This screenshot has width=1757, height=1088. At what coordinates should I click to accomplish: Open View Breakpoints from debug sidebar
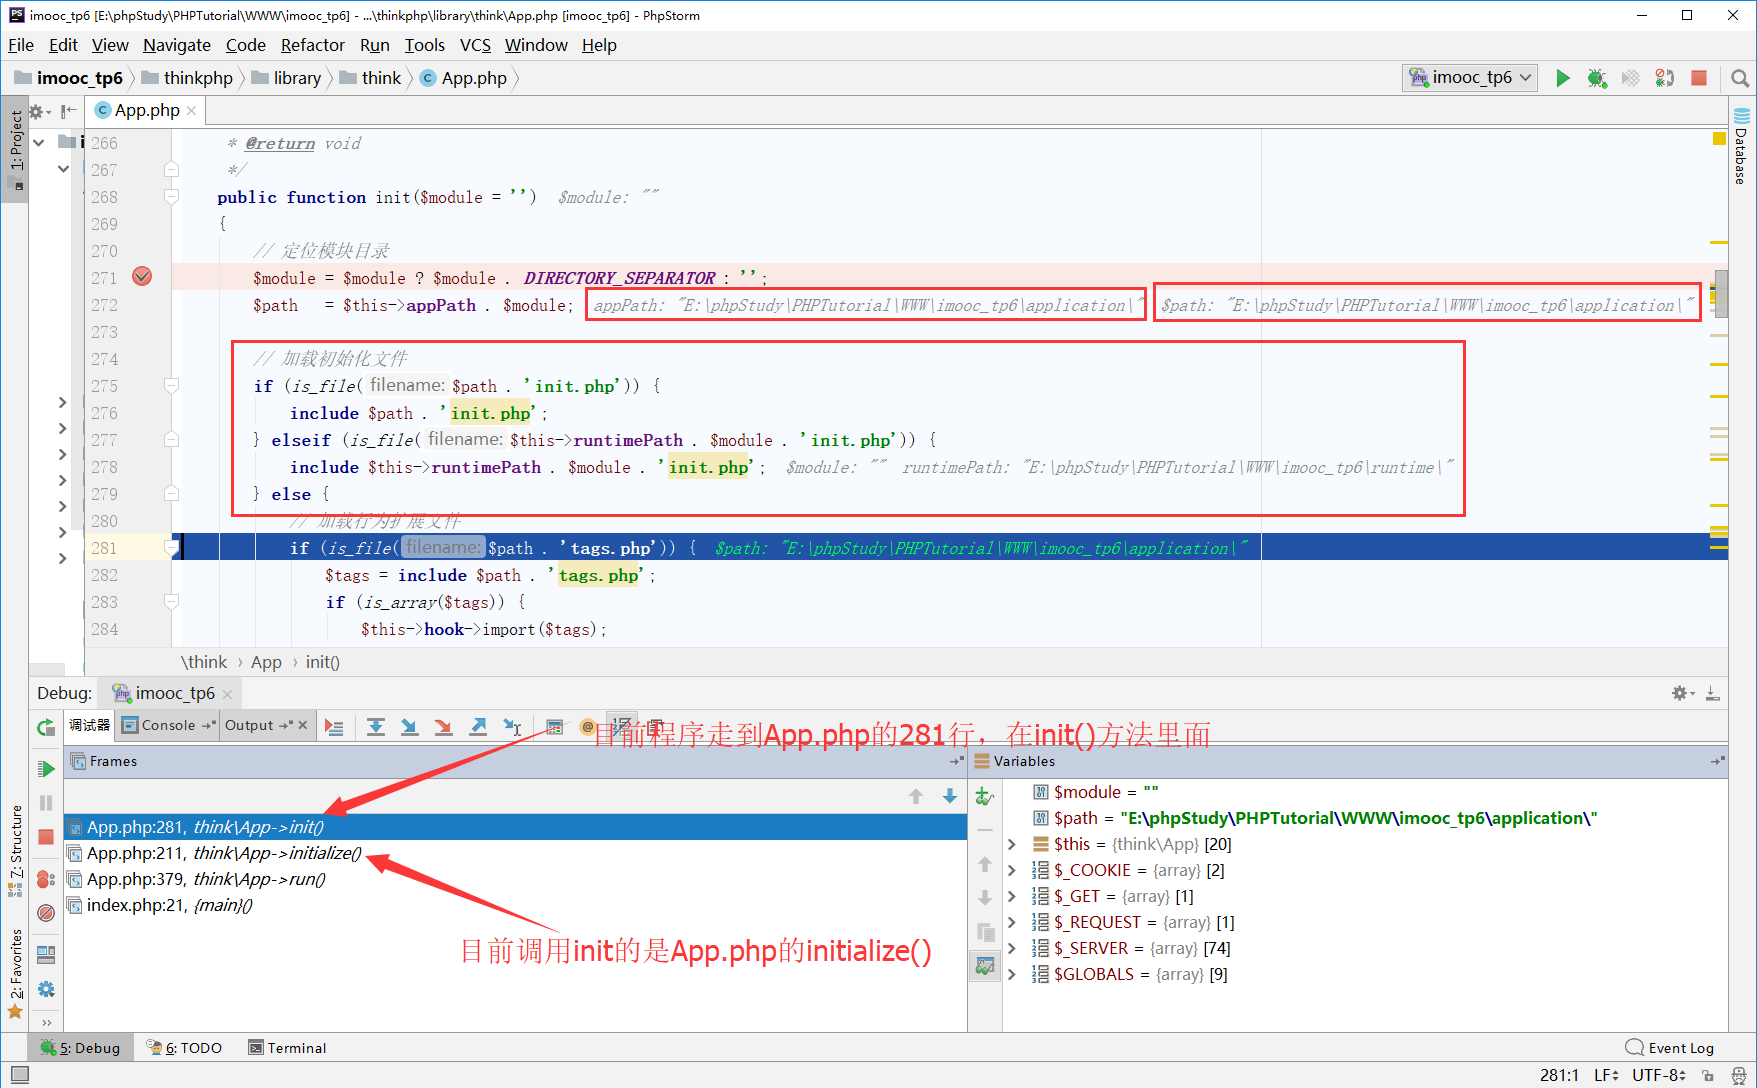click(46, 879)
